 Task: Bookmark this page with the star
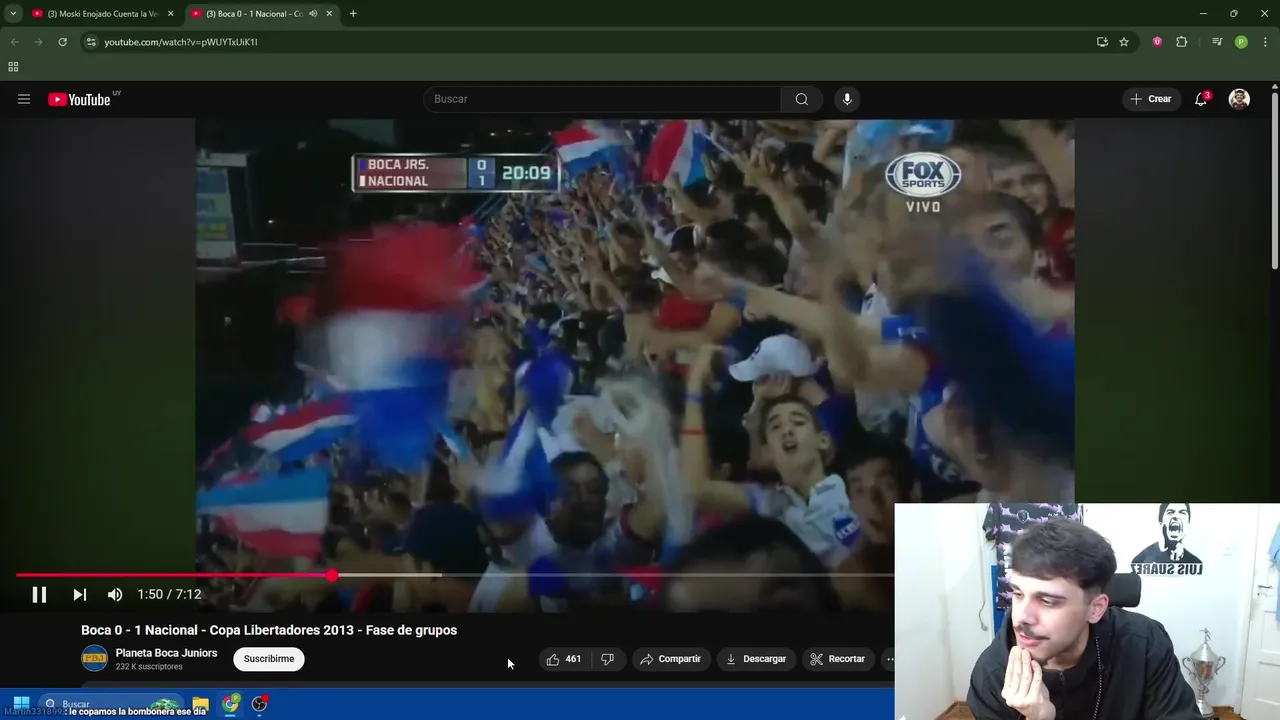click(x=1124, y=42)
